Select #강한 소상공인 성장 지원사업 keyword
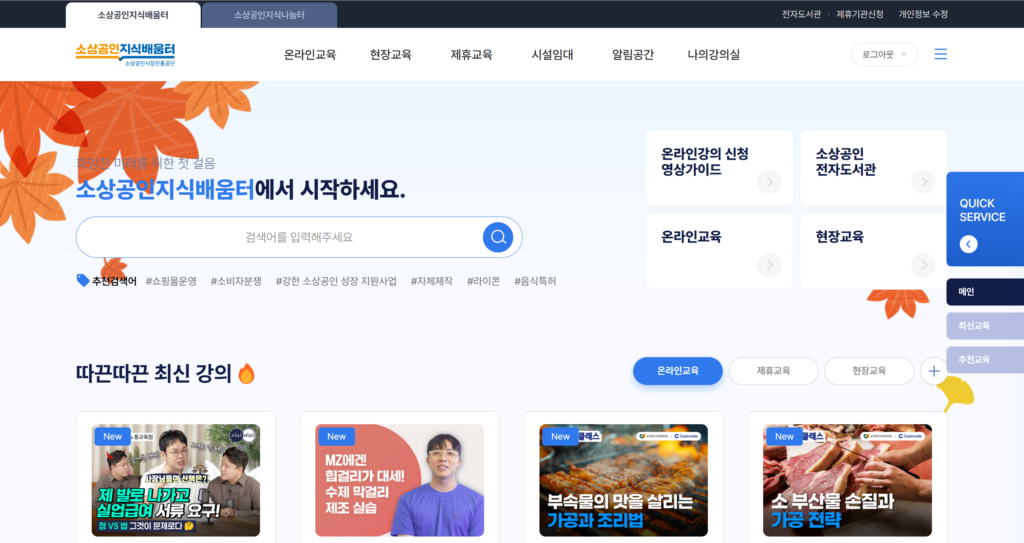Screen dimensions: 1024x543 click(x=336, y=281)
